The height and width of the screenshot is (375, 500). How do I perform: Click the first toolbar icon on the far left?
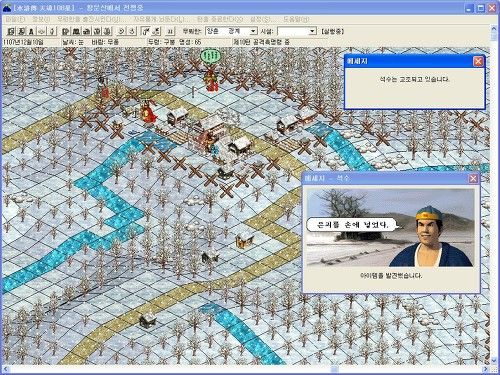coord(11,31)
